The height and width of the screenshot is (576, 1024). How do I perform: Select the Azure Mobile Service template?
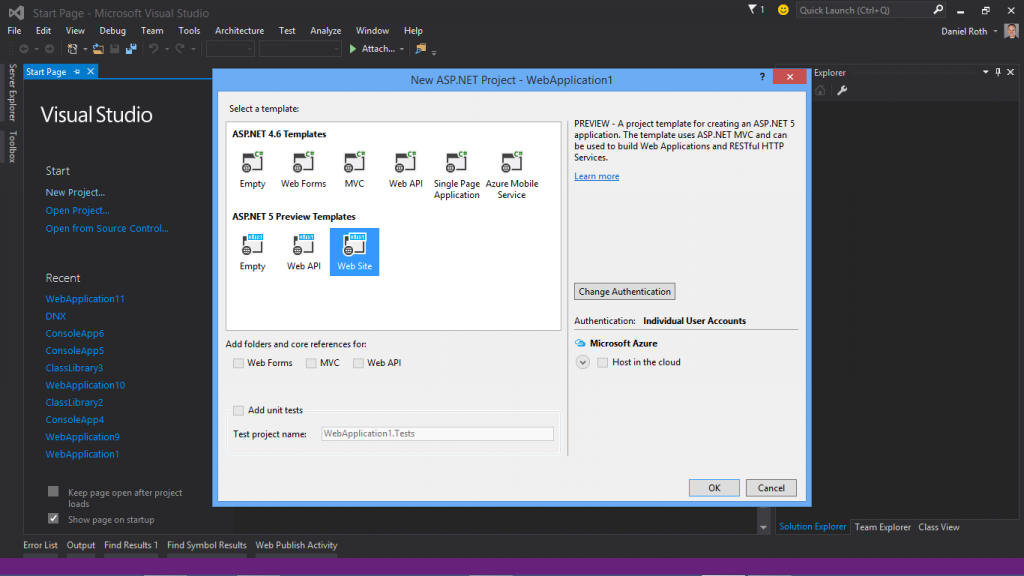click(x=511, y=174)
